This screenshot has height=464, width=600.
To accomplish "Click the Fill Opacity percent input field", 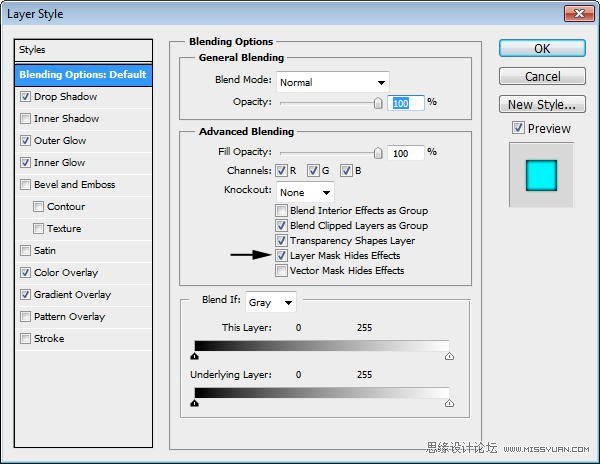I will click(406, 153).
